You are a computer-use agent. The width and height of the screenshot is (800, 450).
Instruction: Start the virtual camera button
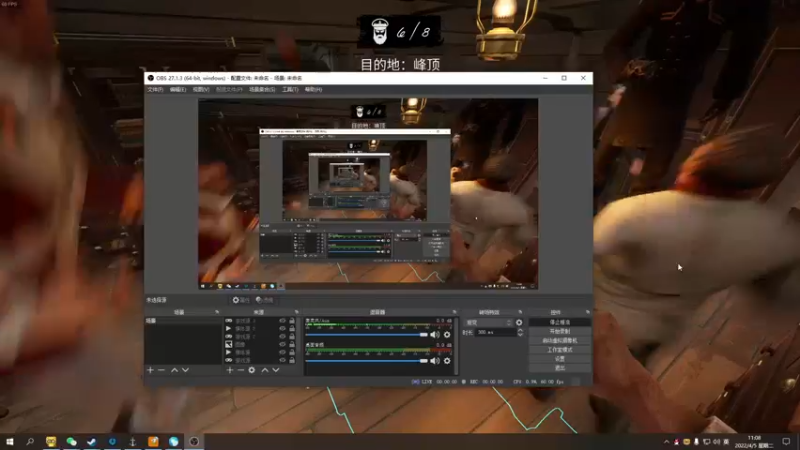tap(560, 340)
